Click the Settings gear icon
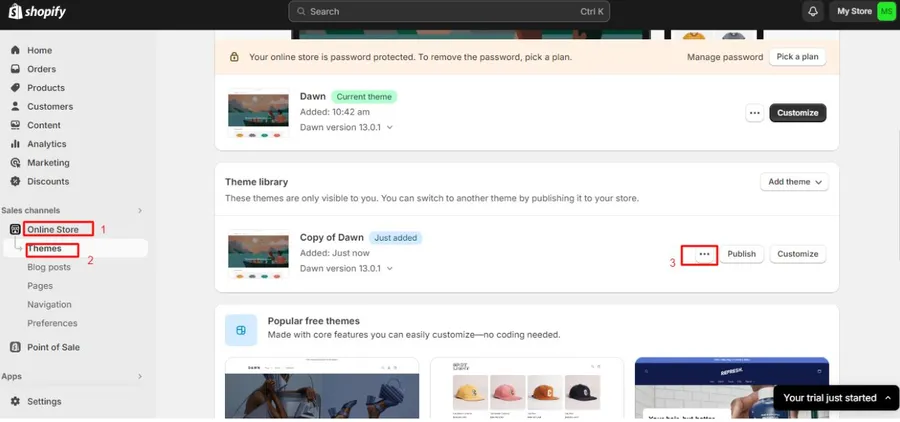Screen dimensions: 900x422 point(15,401)
